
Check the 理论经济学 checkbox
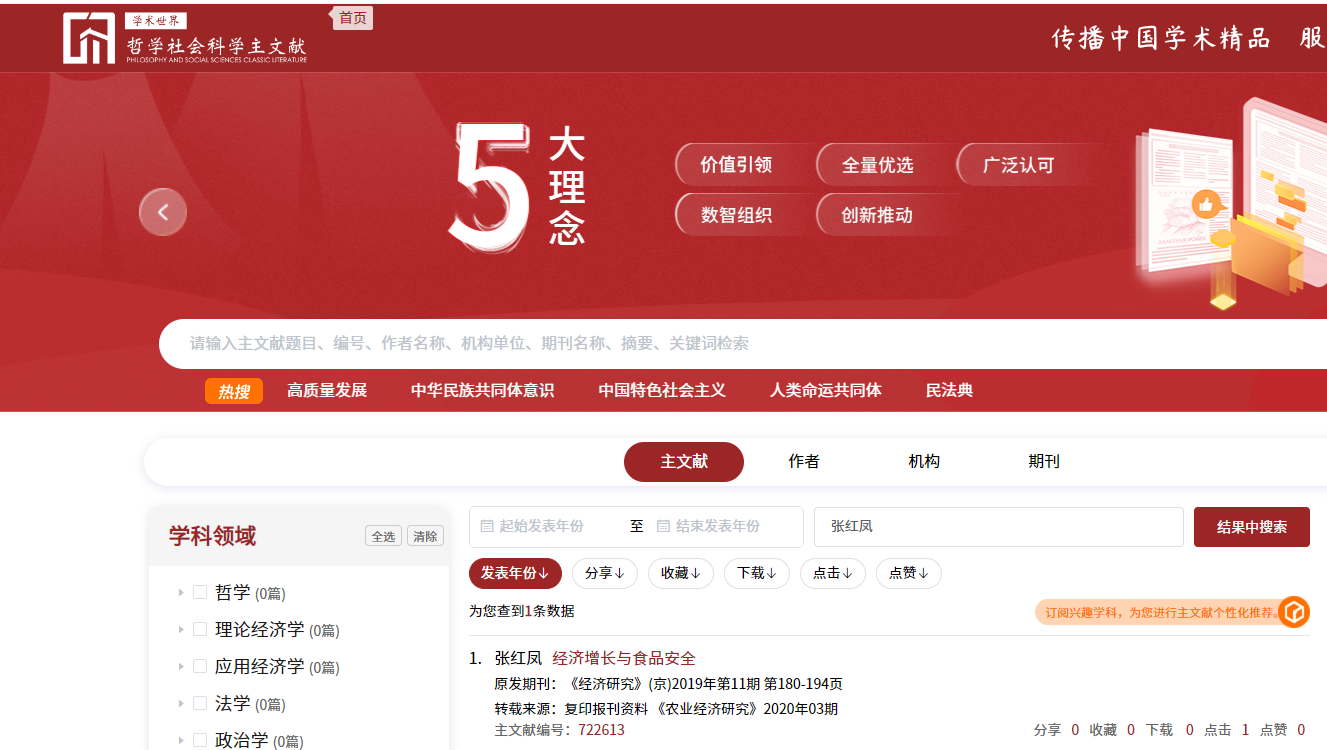pyautogui.click(x=200, y=629)
